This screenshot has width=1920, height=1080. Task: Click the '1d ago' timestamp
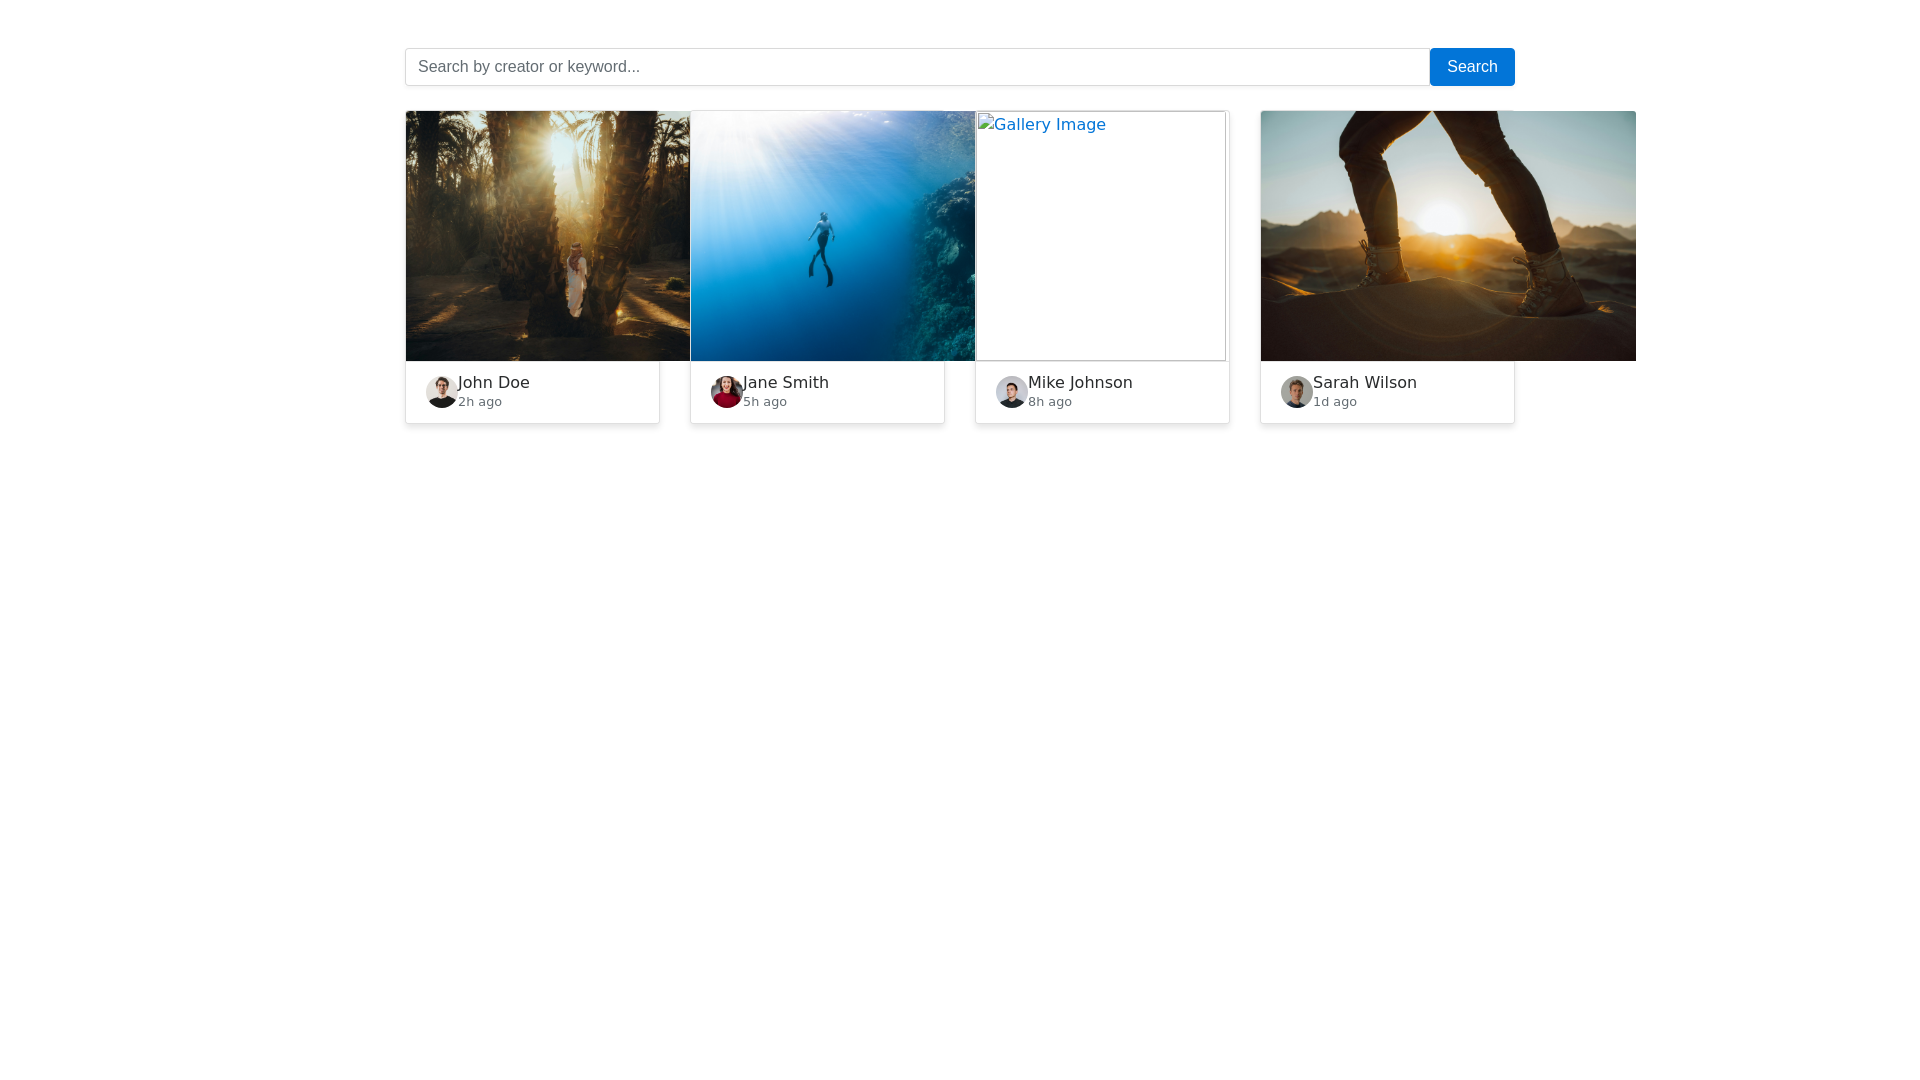tap(1334, 401)
